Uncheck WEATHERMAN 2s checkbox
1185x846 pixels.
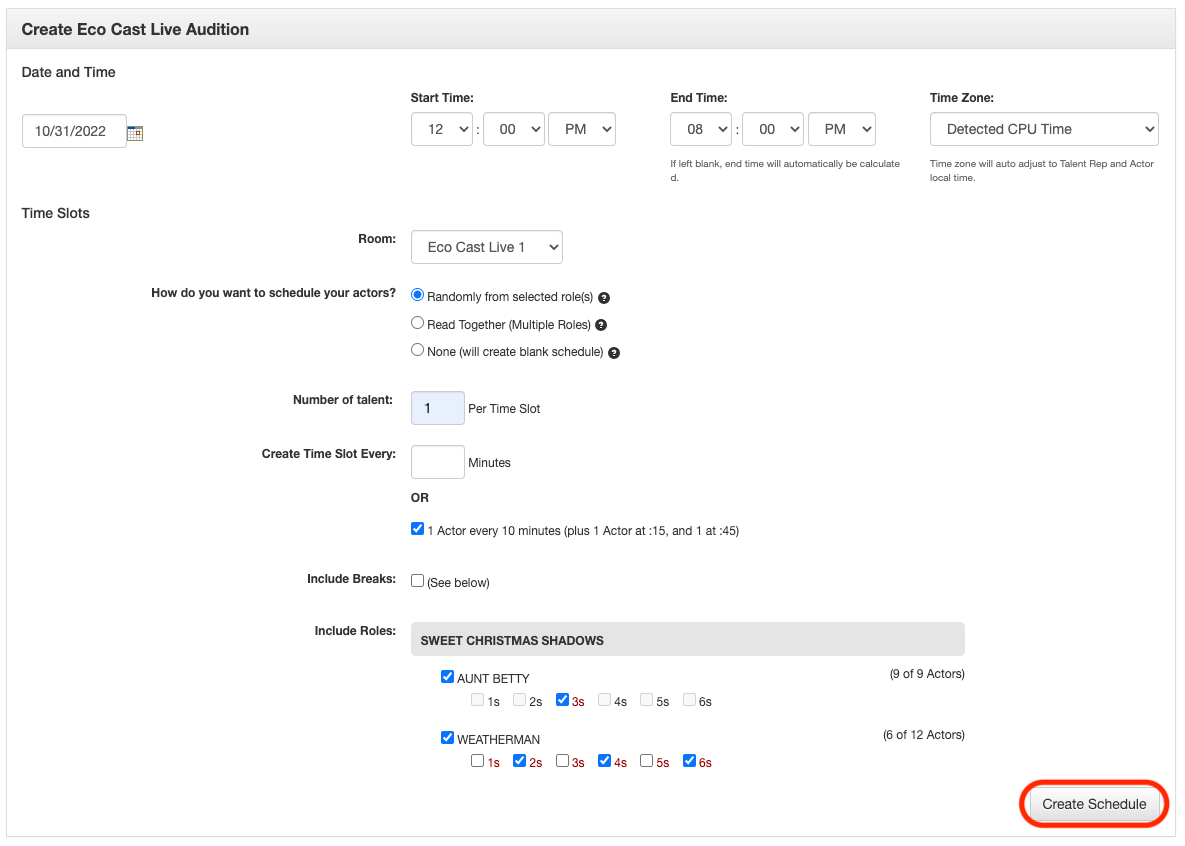[519, 761]
